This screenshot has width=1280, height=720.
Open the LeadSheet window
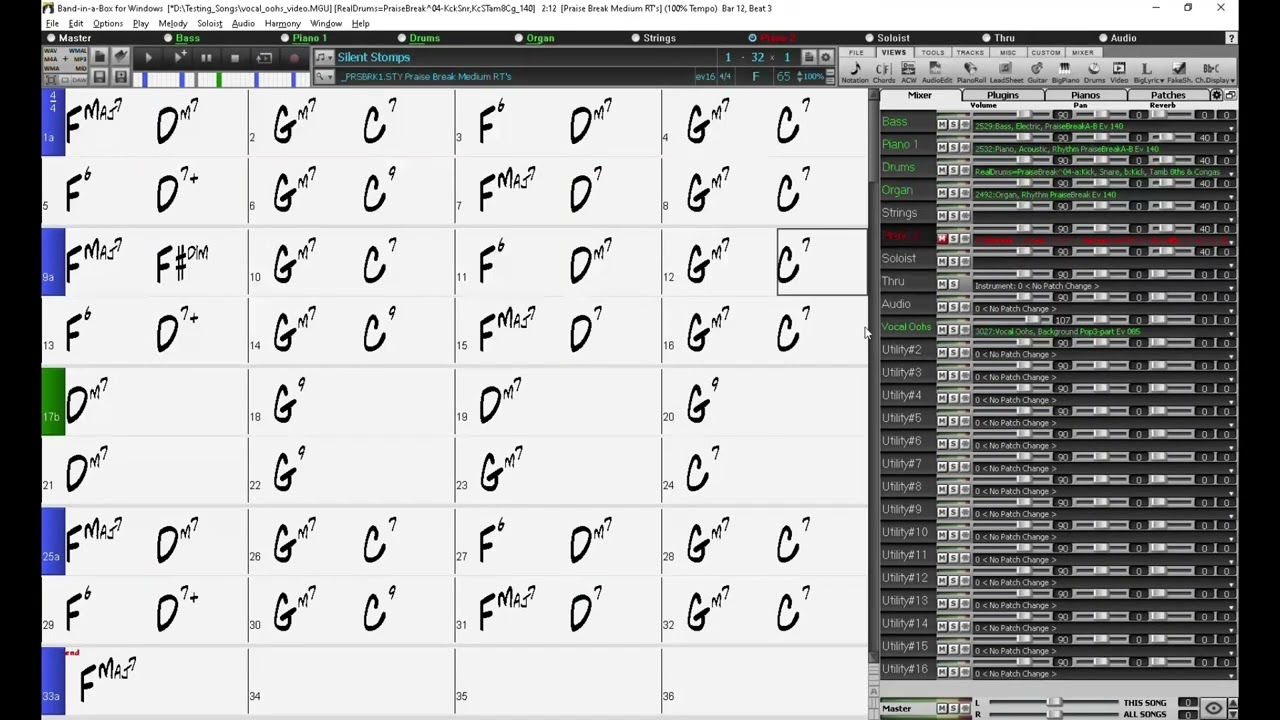point(1007,72)
